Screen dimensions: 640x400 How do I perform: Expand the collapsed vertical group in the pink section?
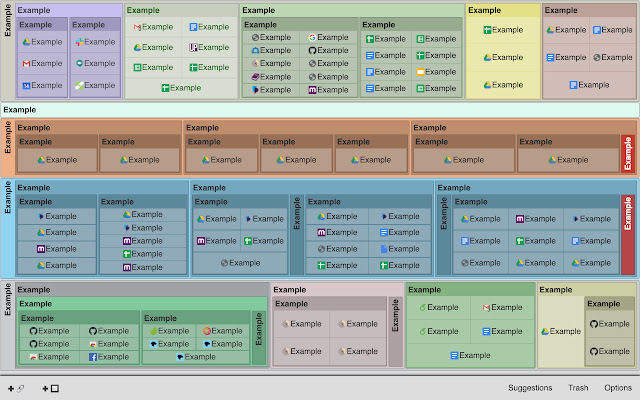(x=395, y=331)
